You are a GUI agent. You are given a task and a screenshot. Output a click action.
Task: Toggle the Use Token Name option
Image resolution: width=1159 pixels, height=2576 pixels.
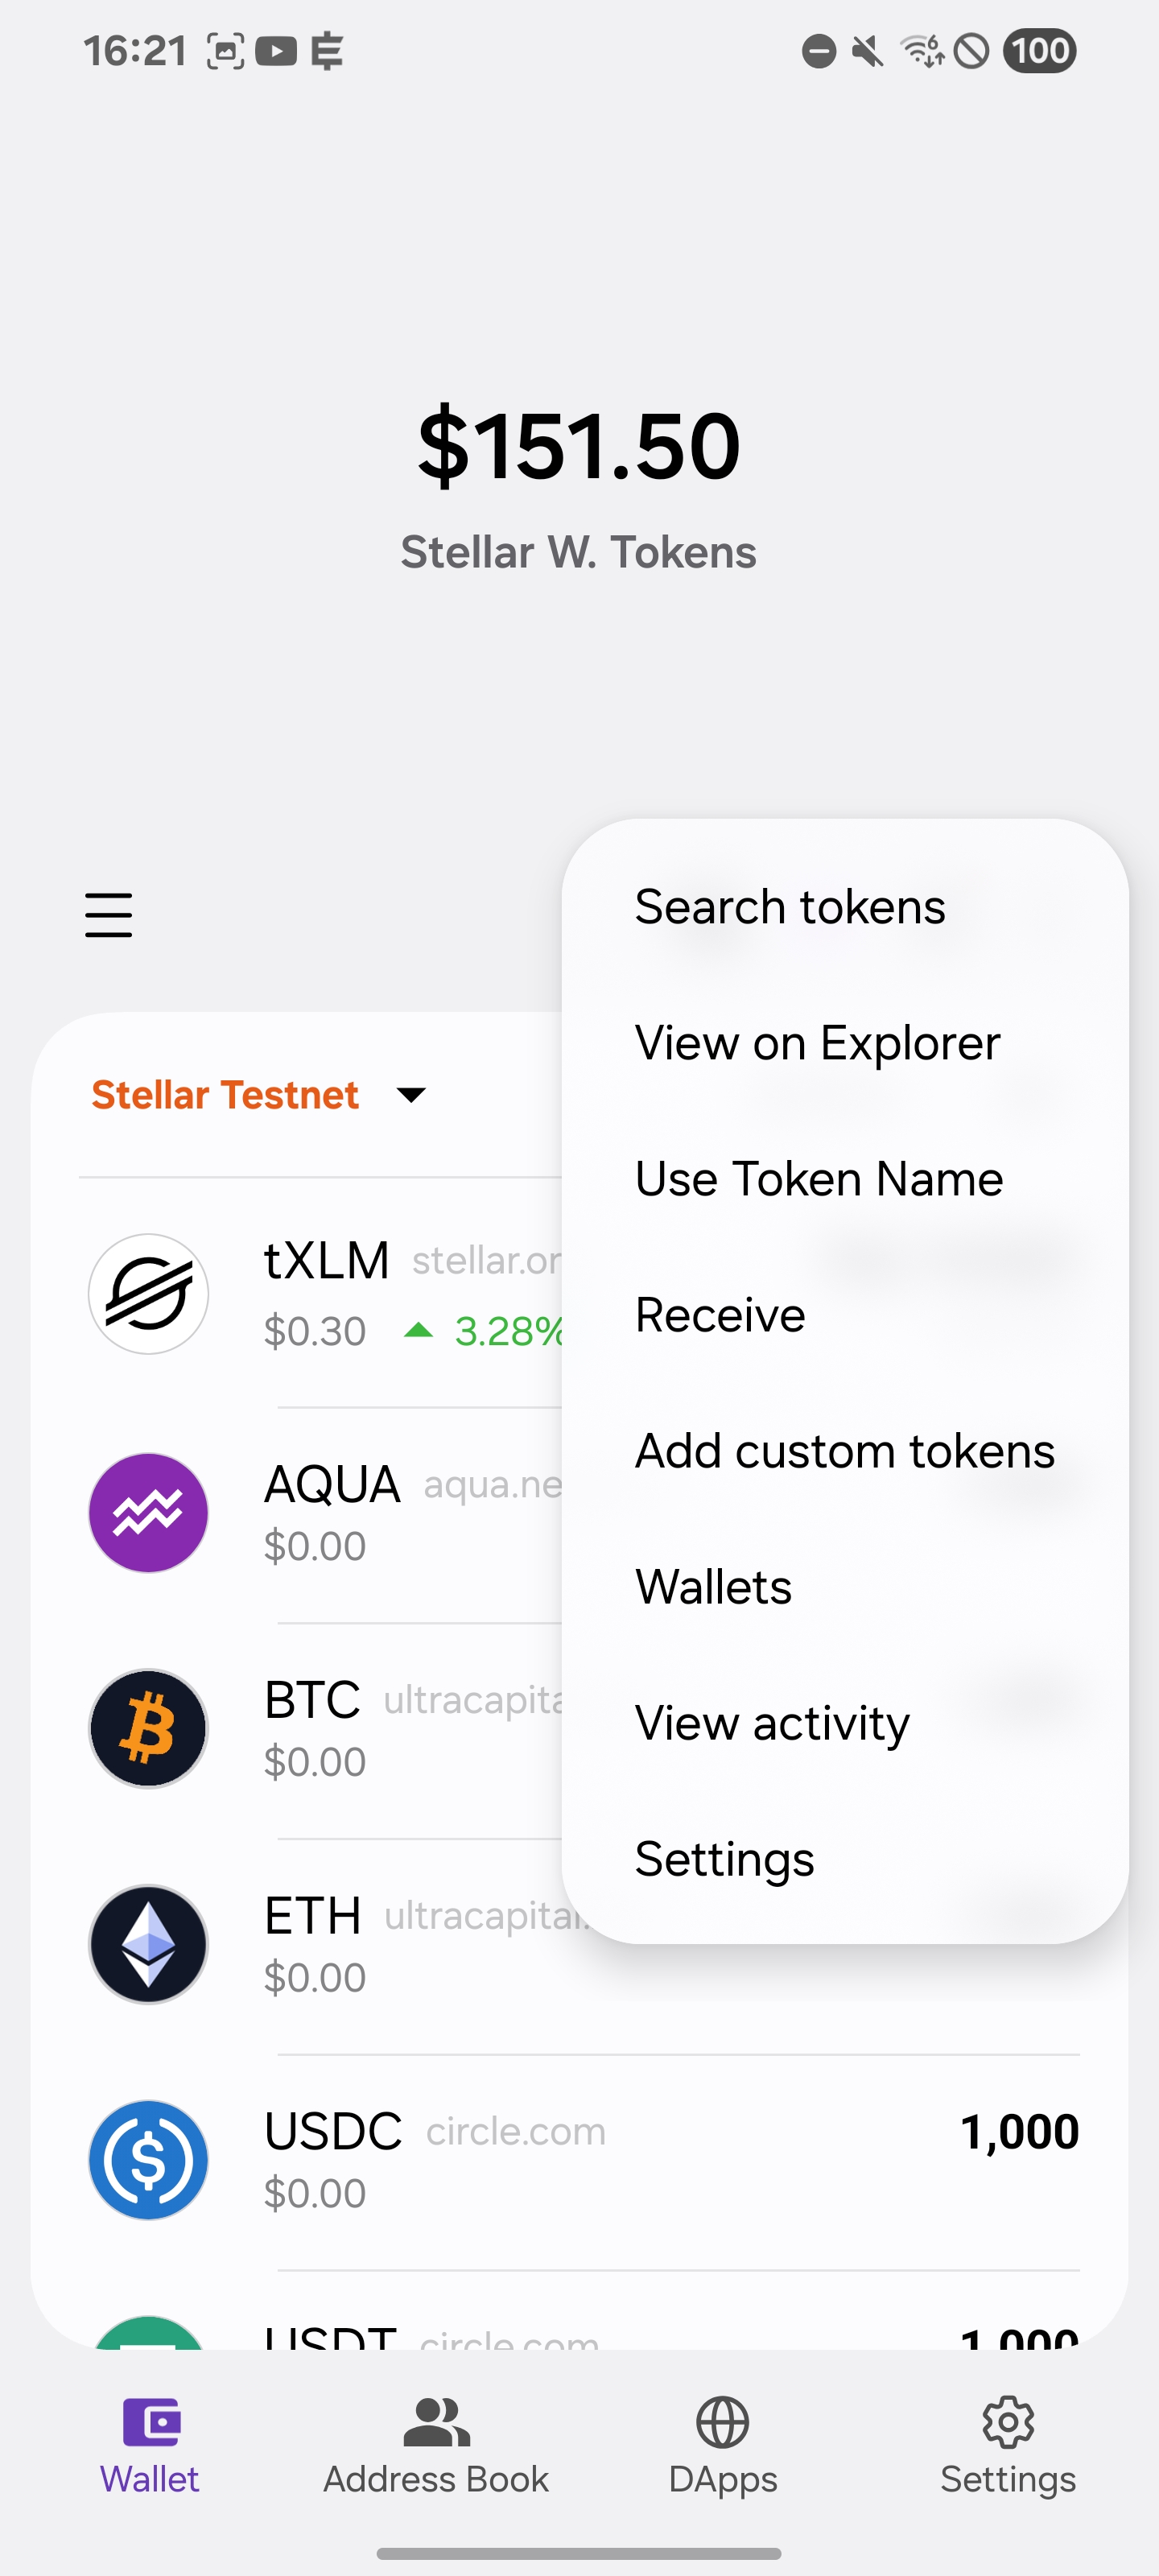click(818, 1179)
